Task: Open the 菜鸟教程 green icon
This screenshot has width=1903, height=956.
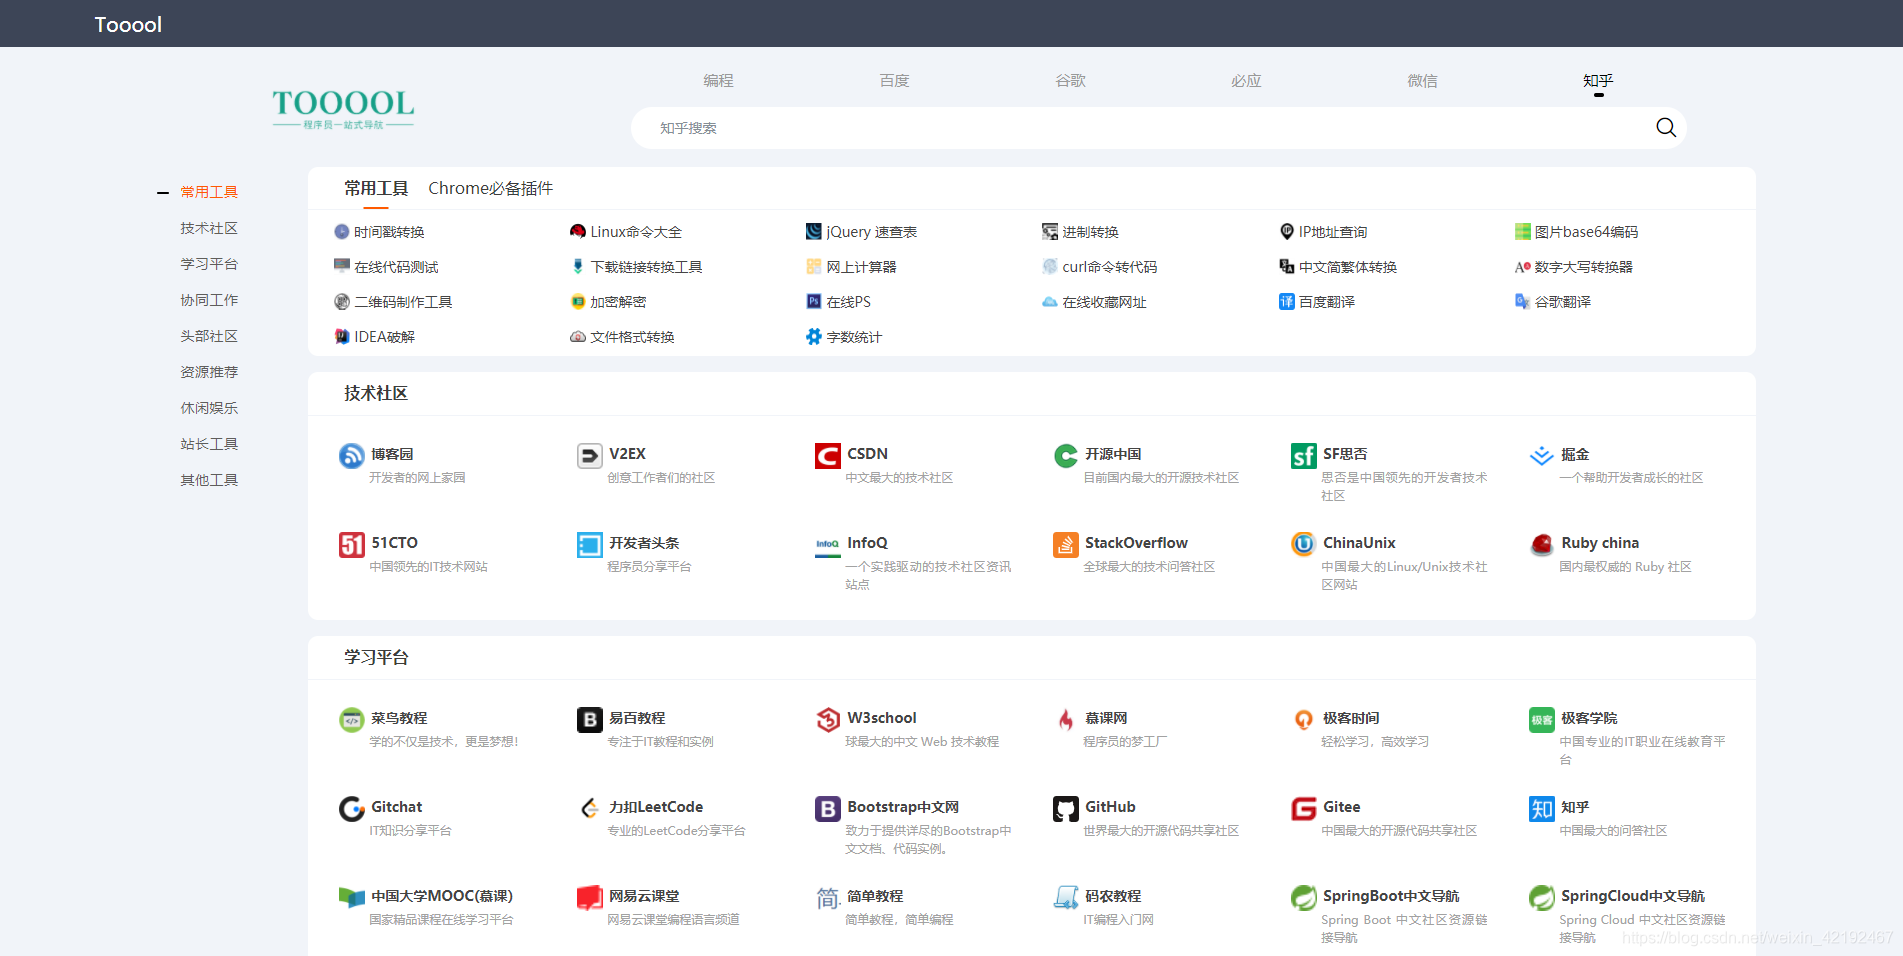Action: coord(351,720)
